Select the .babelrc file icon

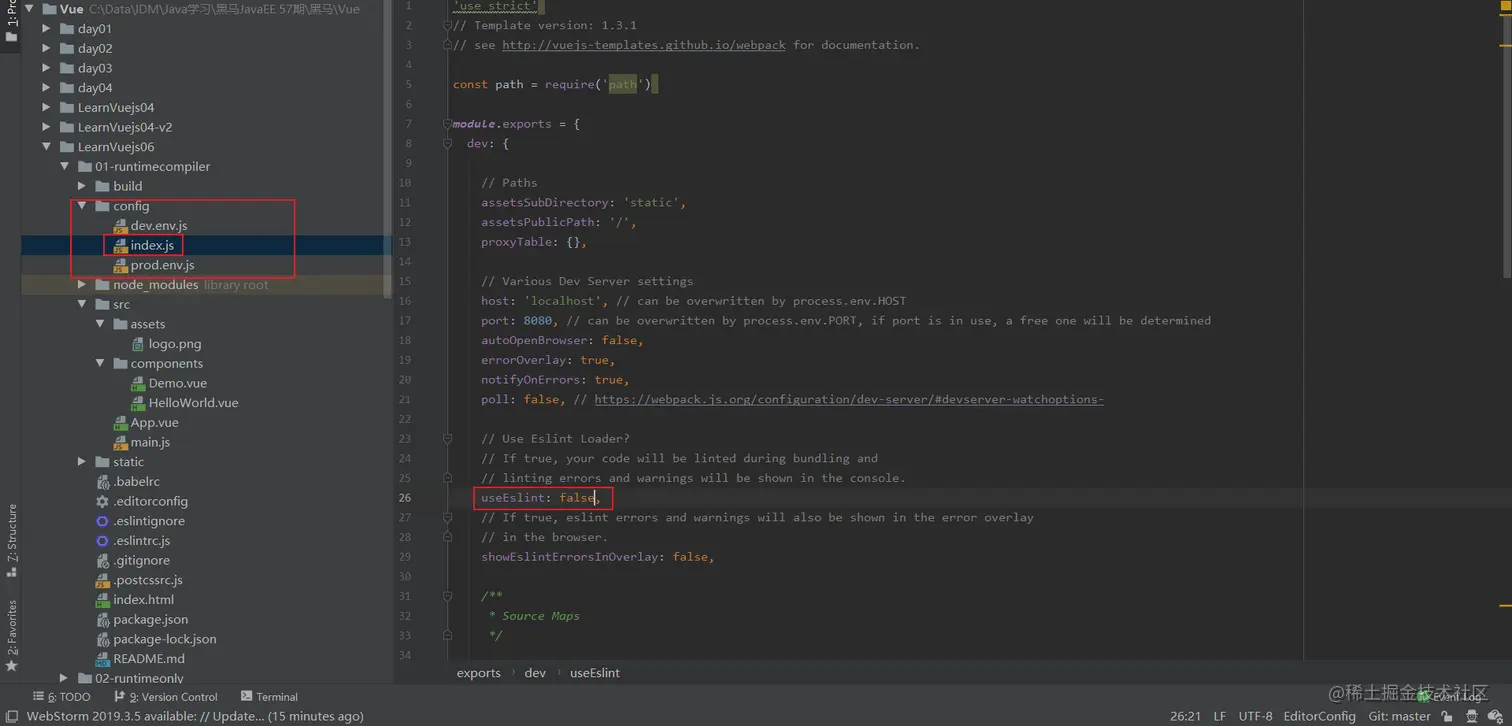[102, 482]
